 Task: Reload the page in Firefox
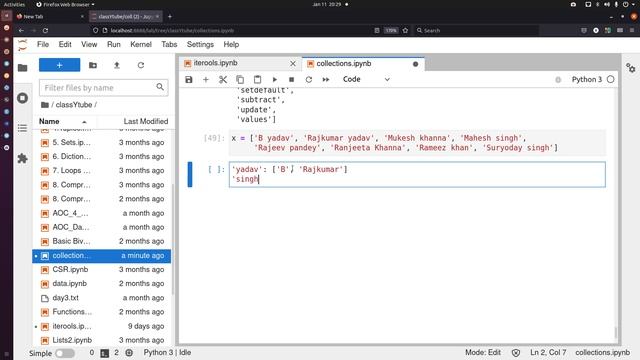click(45, 30)
